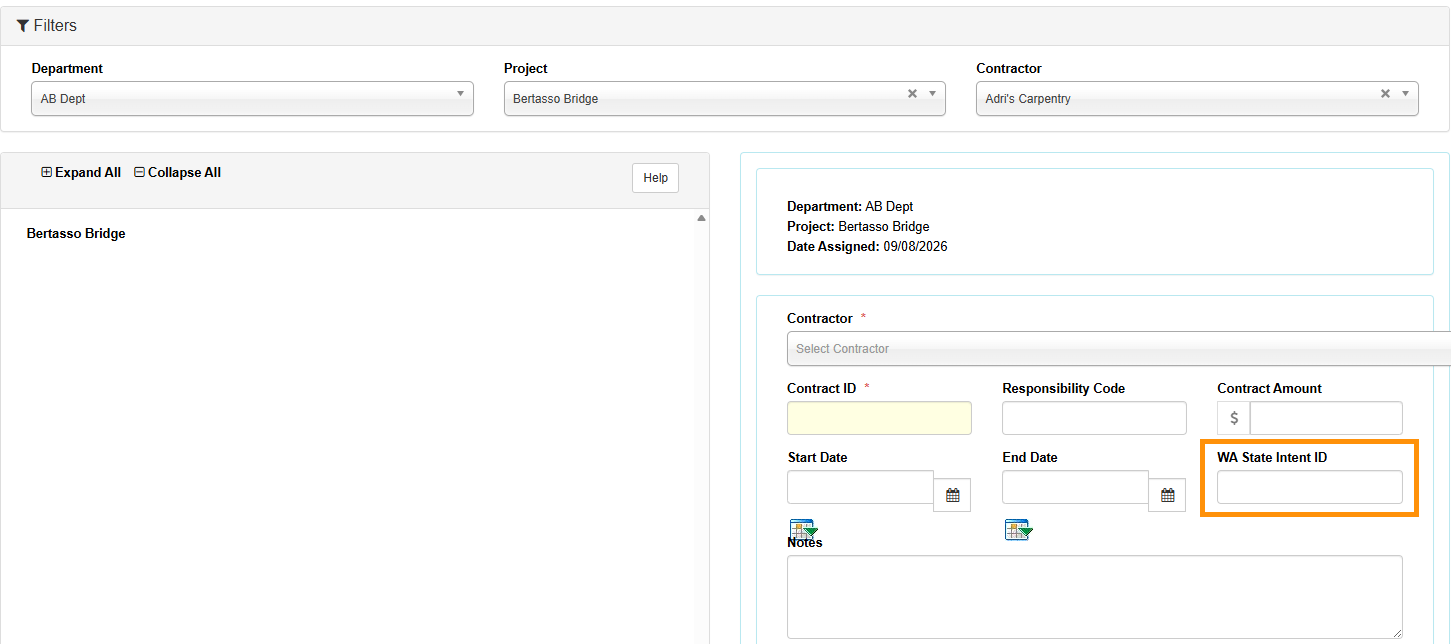Click the Contract Amount field
Viewport: 1451px width, 644px height.
click(1326, 418)
